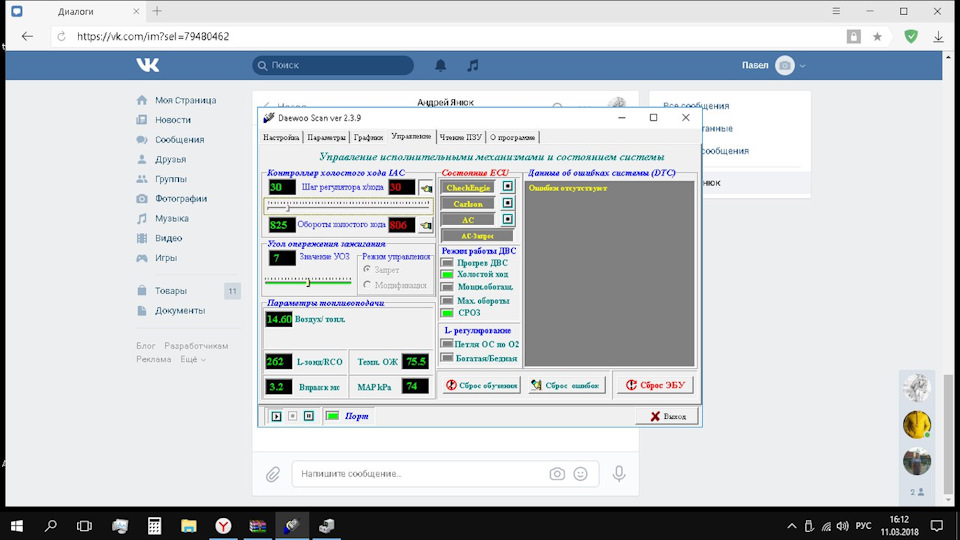The image size is (960, 540).
Task: Open the Параметры tab
Action: 326,137
